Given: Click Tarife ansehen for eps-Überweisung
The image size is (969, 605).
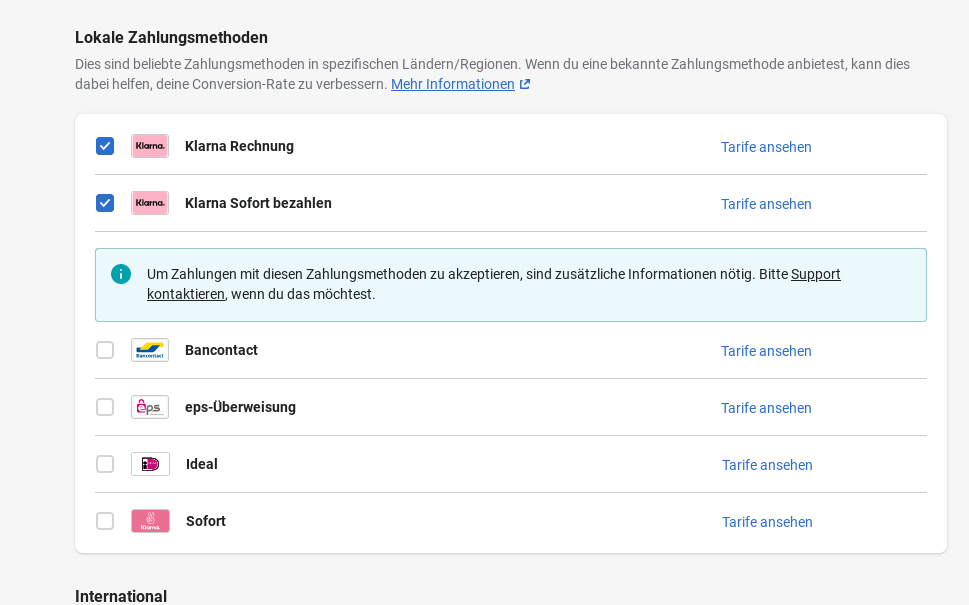Looking at the screenshot, I should 766,408.
